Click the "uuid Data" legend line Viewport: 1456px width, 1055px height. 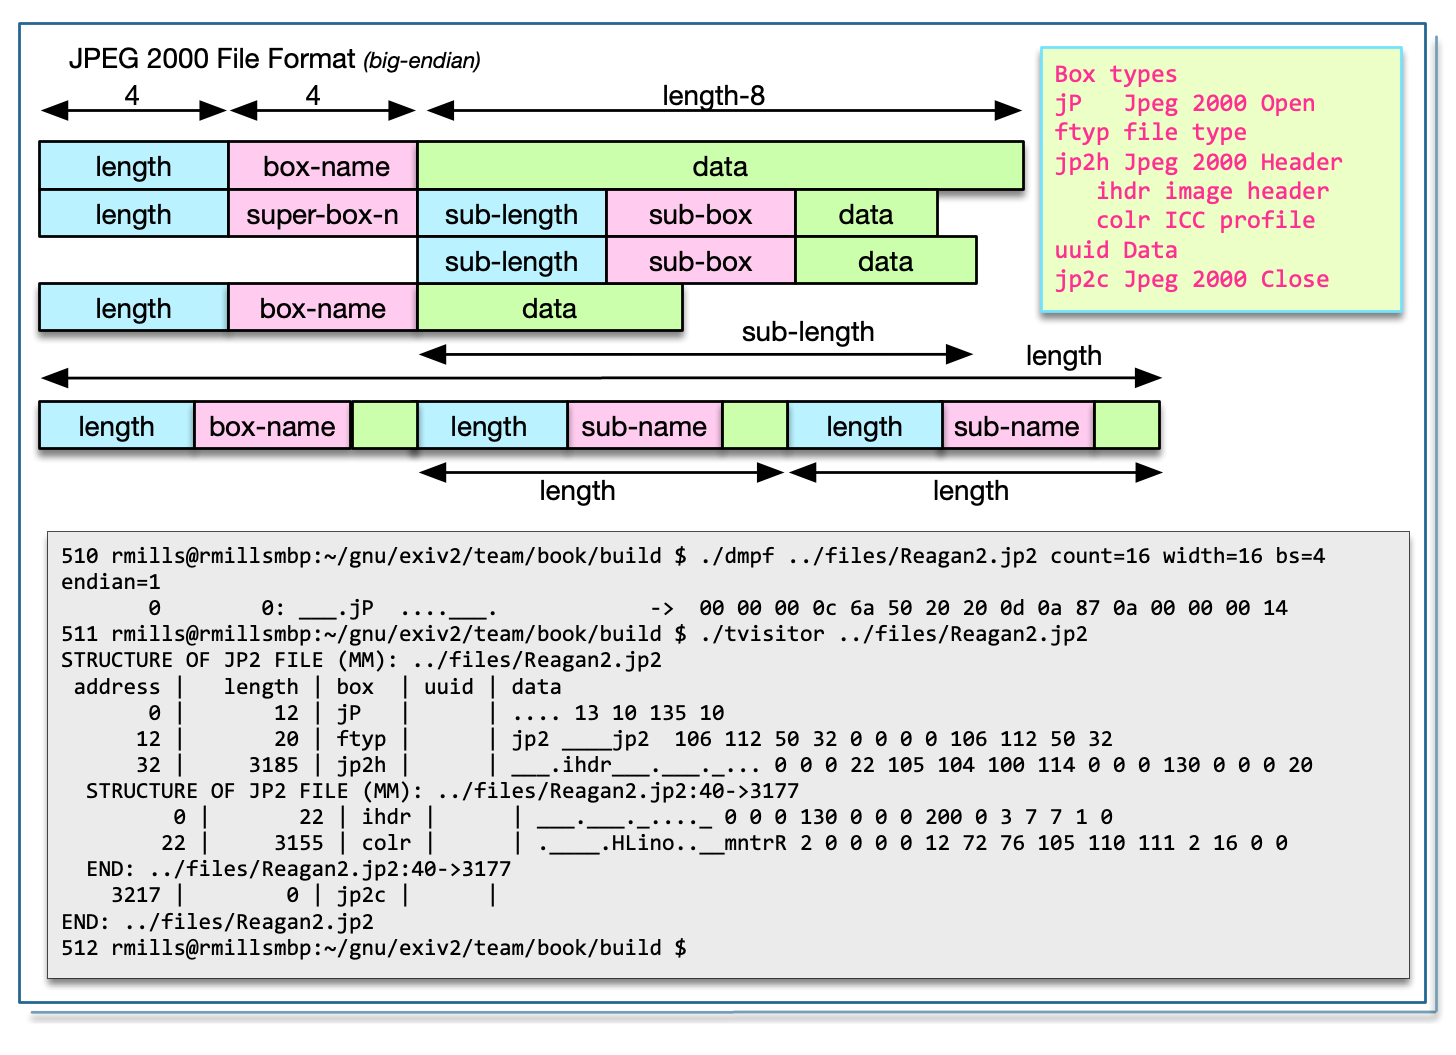[1115, 250]
